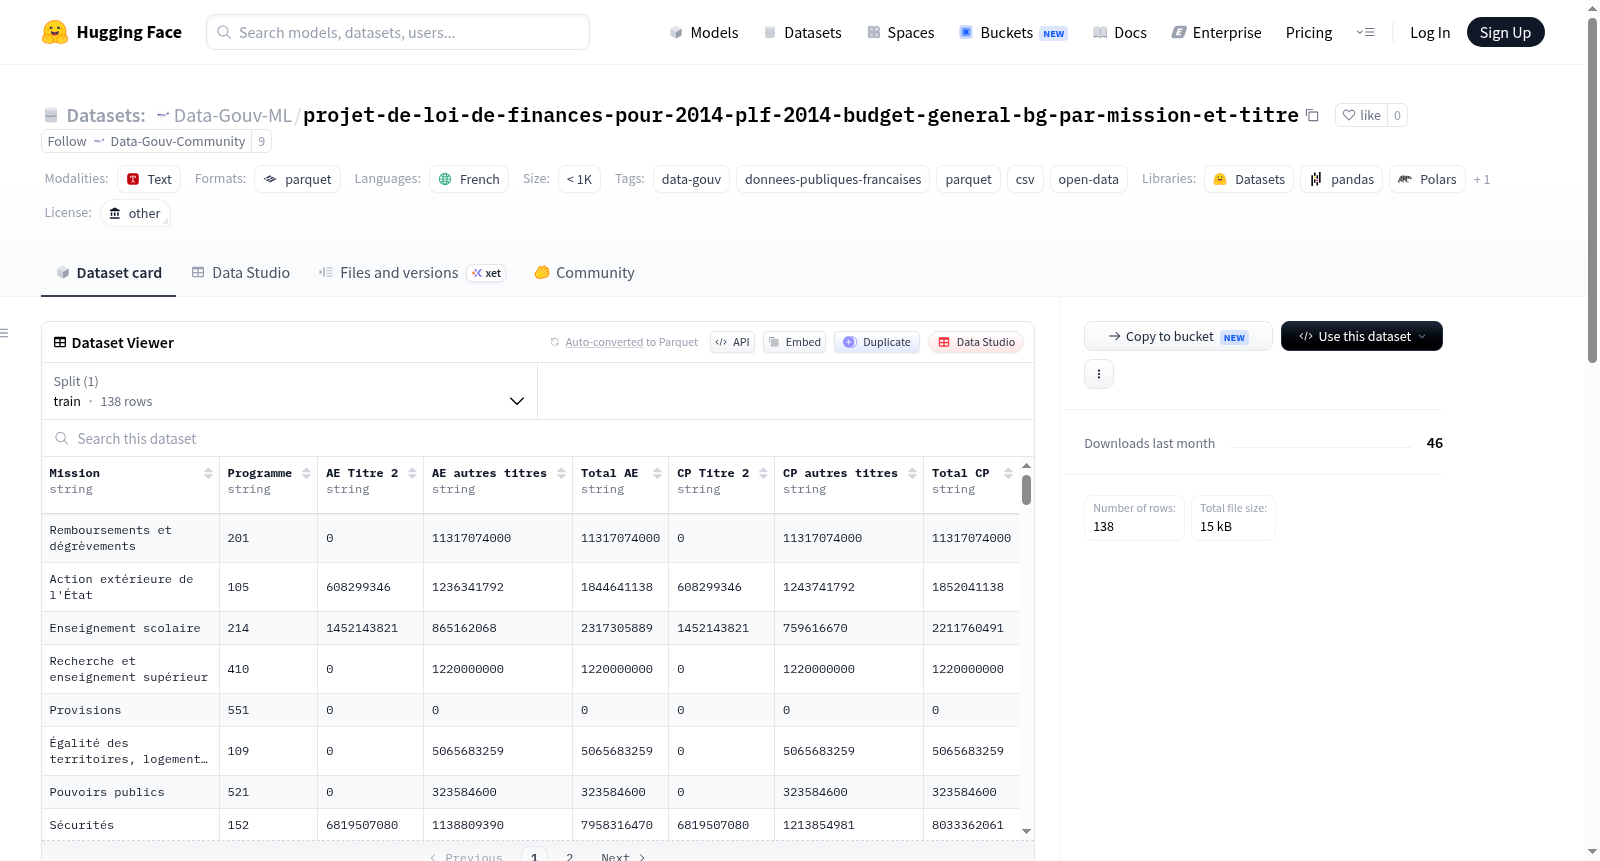Select the csv tag
Screen dimensions: 1600x861
click(1025, 179)
